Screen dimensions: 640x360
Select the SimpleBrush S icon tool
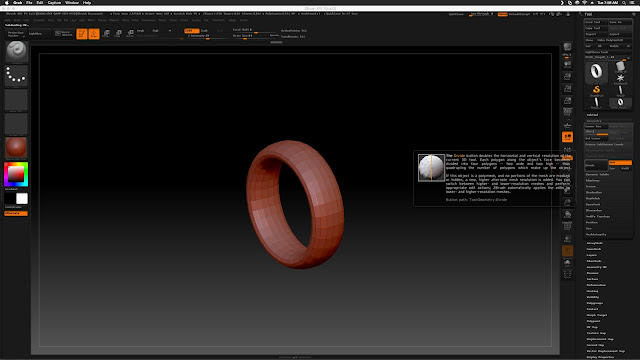click(x=596, y=90)
